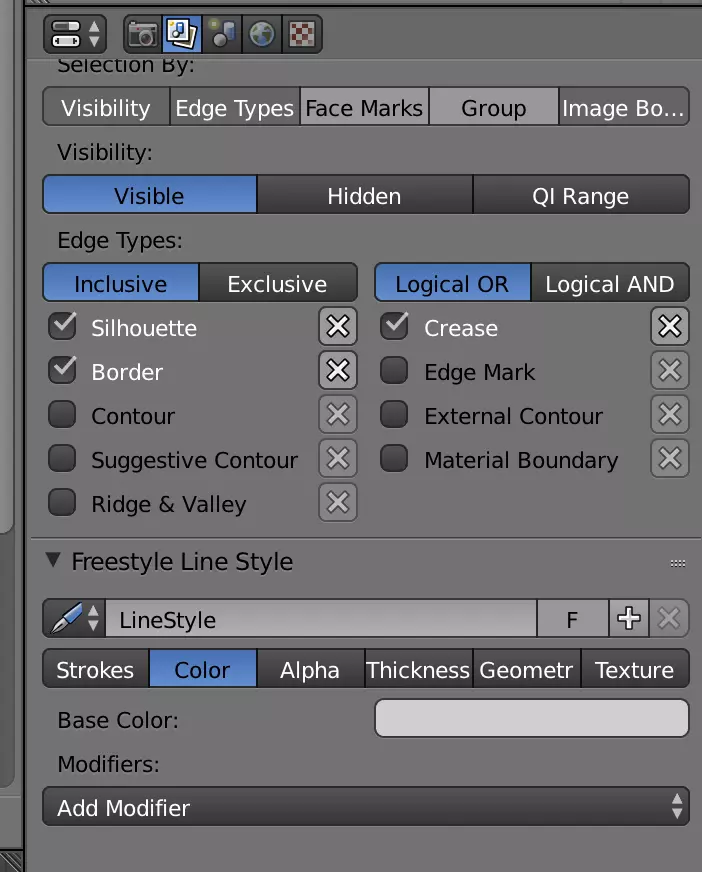
Task: Switch to the Strokes tab
Action: tap(95, 670)
